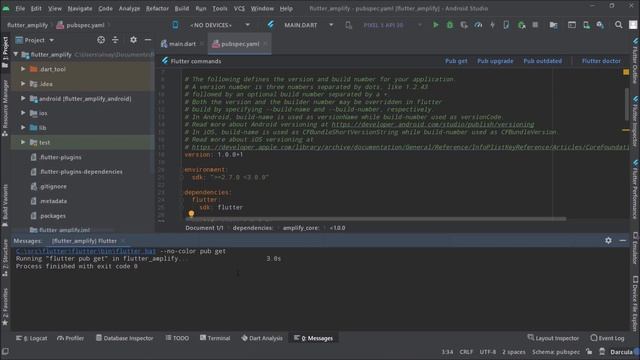Select the .gitignore file
The width and height of the screenshot is (640, 360).
(x=53, y=186)
